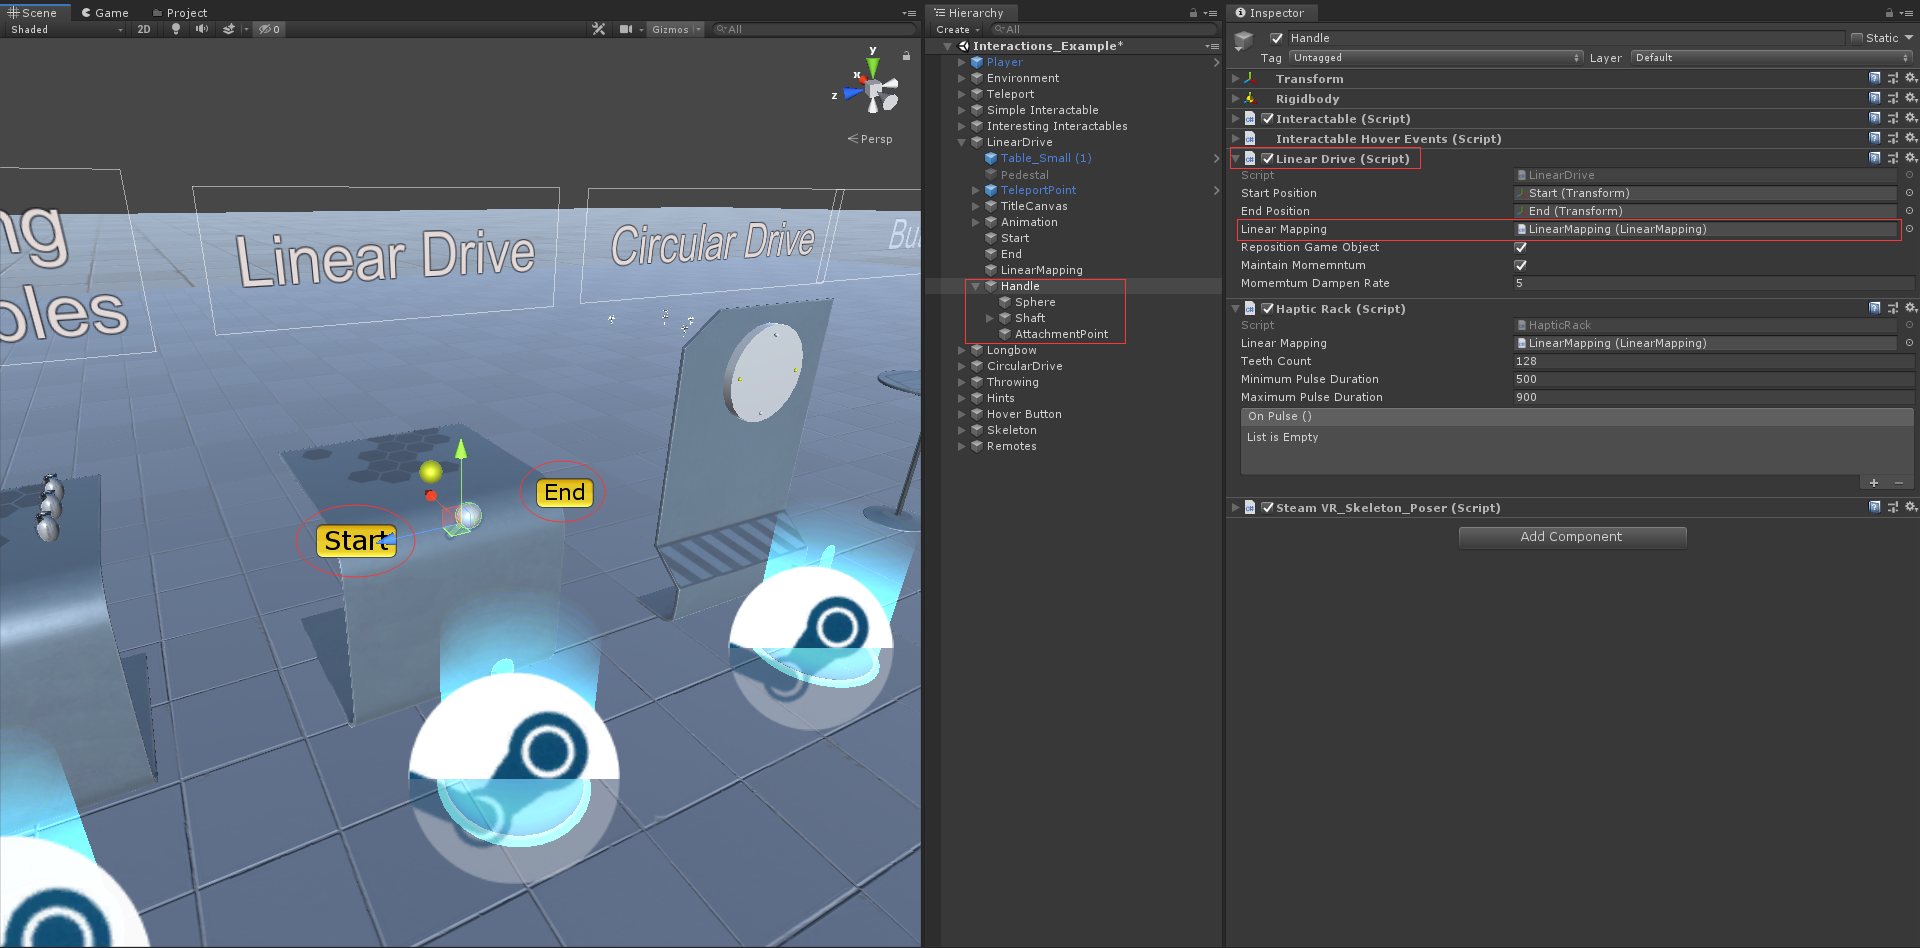Click the scene camera settings icon
Viewport: 1920px width, 948px height.
pos(626,29)
